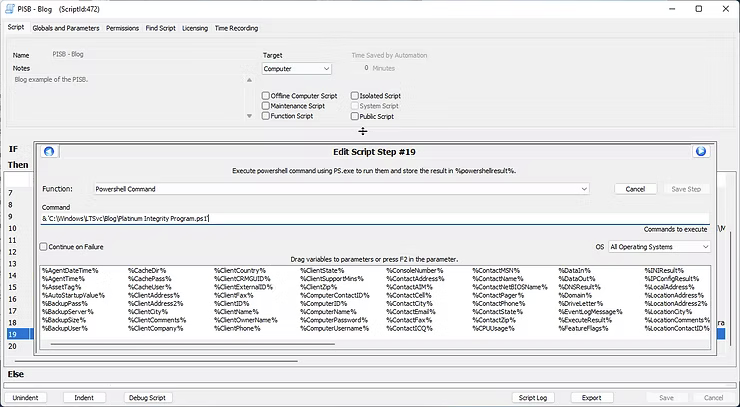Select the %CacheDir% variable
The height and width of the screenshot is (407, 740).
tap(147, 271)
